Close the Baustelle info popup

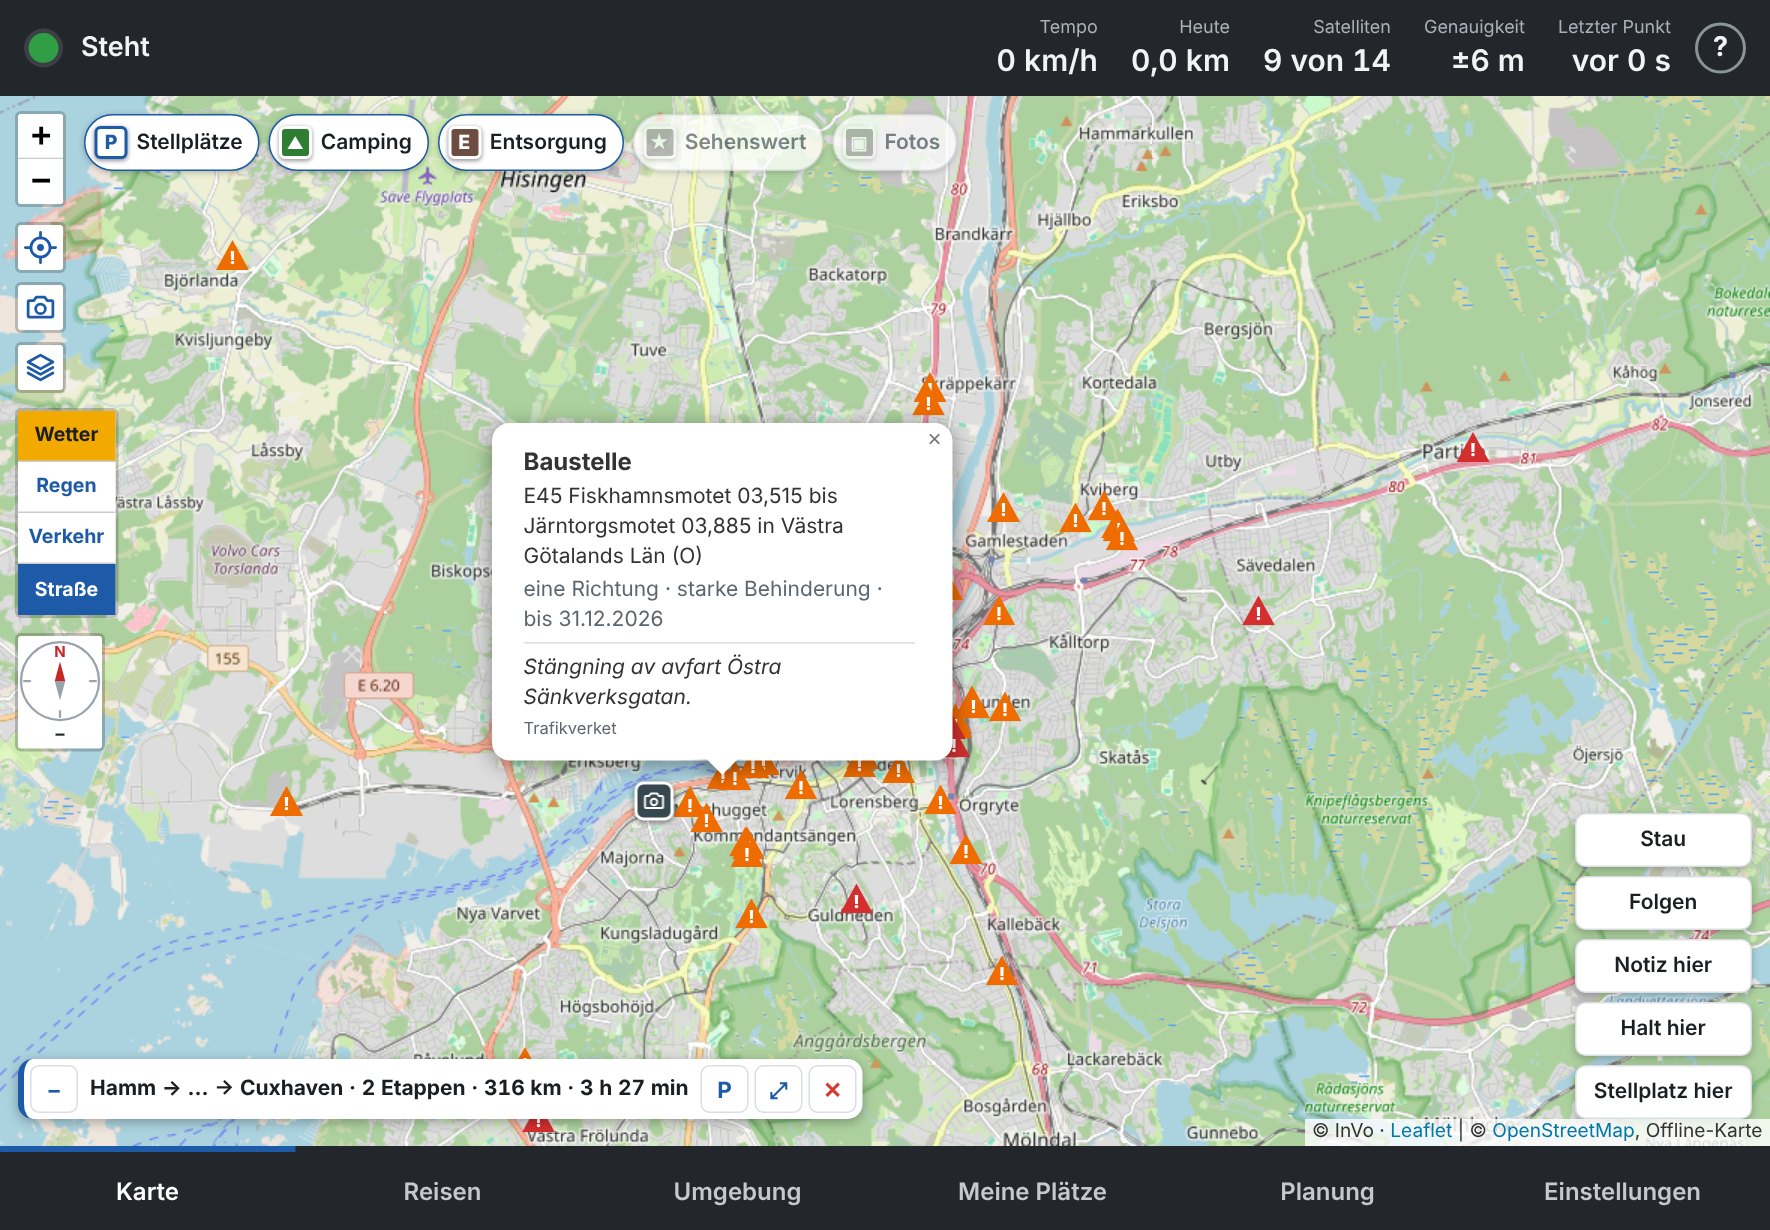[934, 439]
